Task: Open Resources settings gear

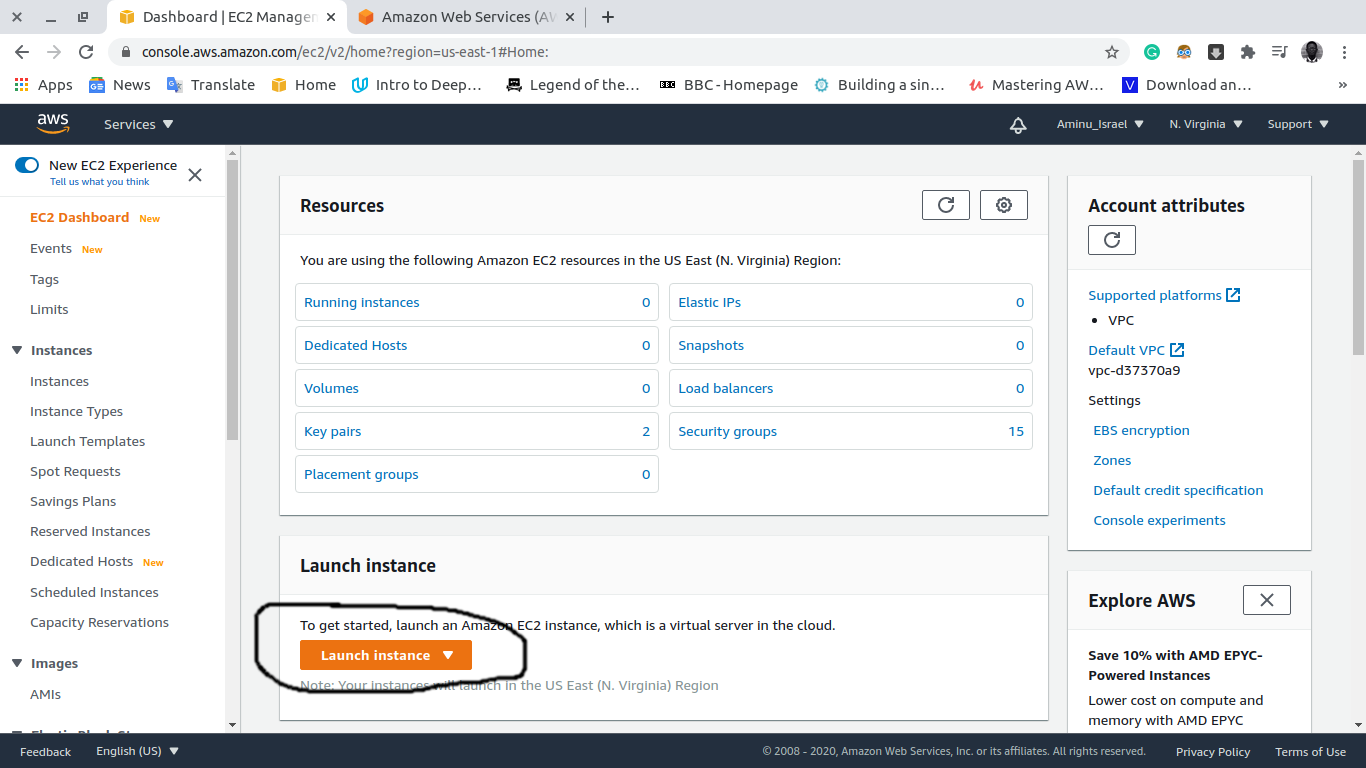Action: [1004, 205]
